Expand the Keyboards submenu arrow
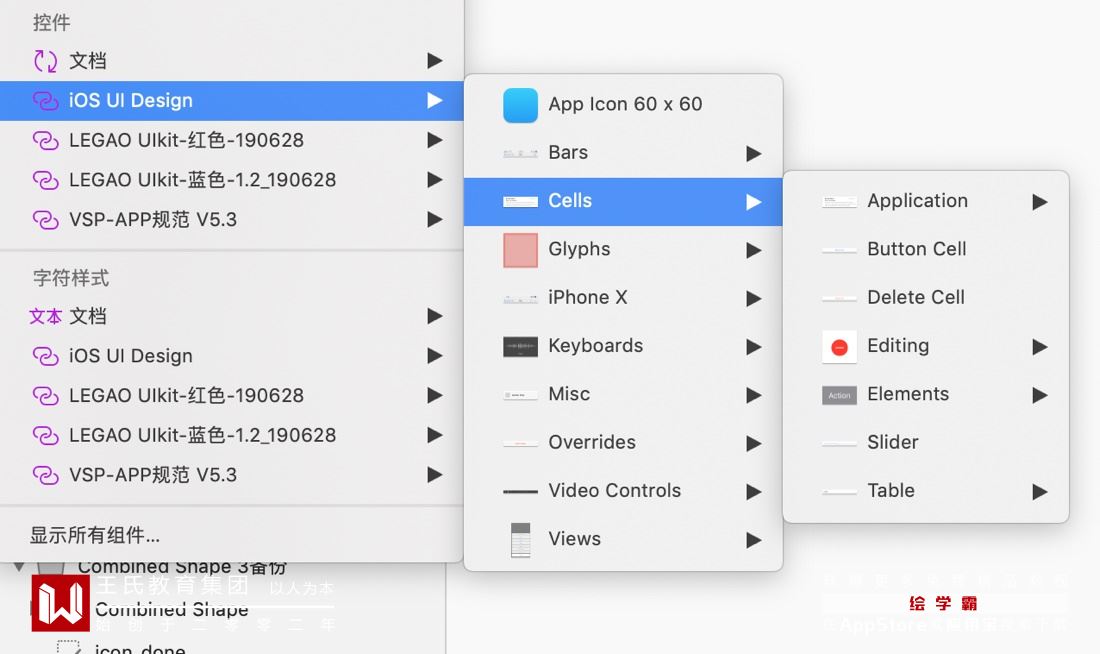 [753, 347]
